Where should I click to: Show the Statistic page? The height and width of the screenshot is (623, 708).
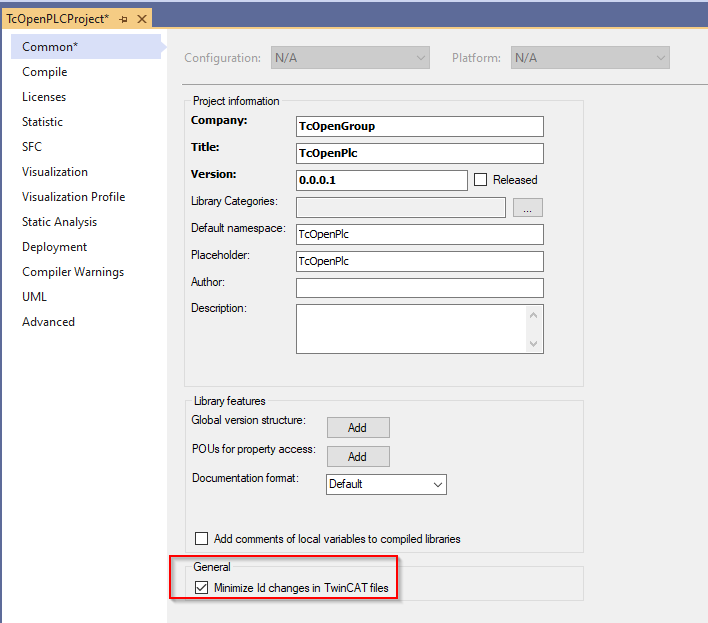[42, 122]
